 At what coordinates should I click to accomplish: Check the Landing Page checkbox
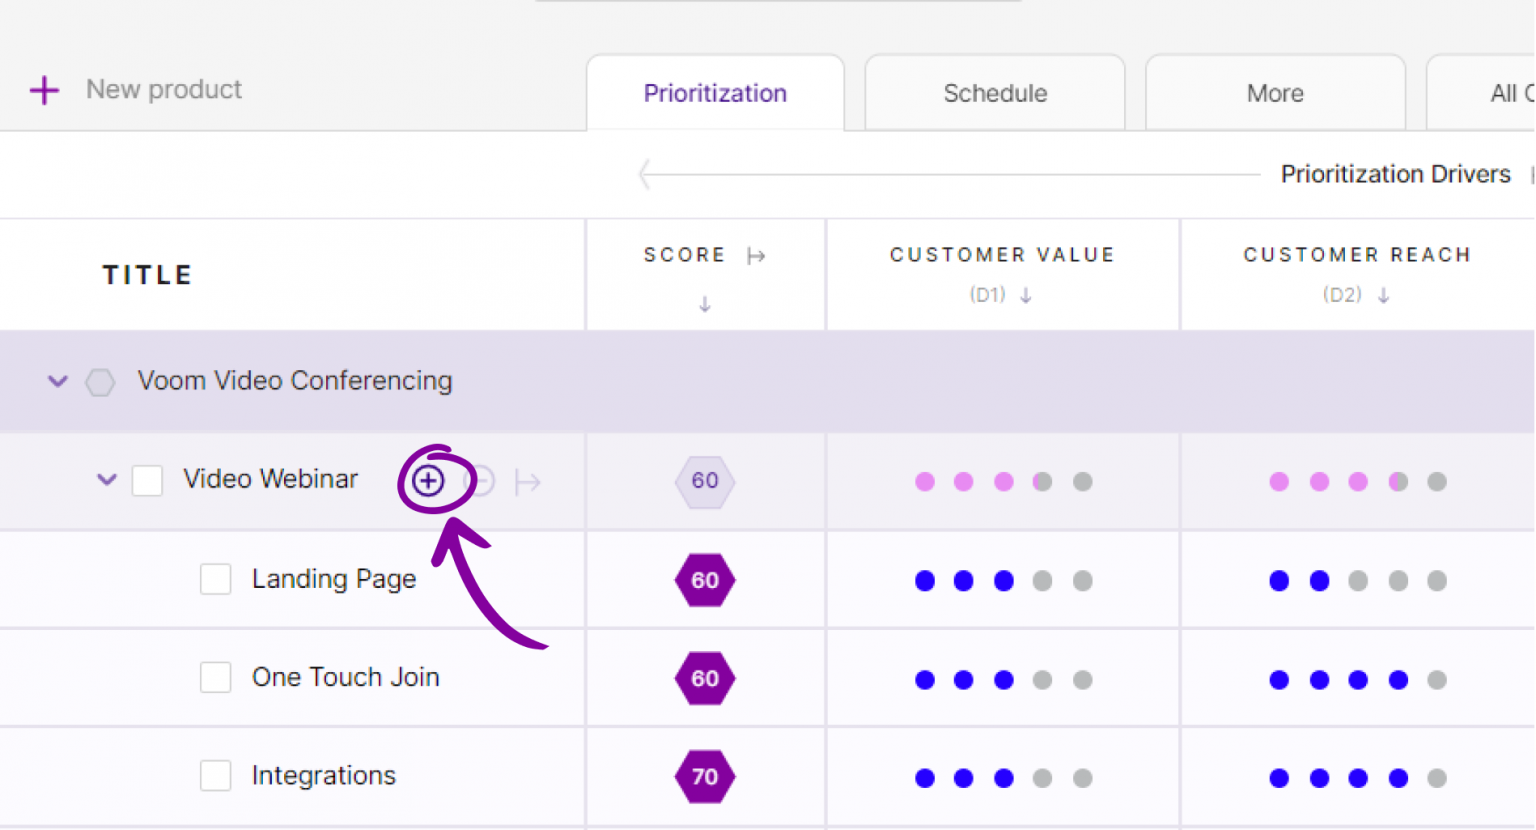tap(216, 579)
